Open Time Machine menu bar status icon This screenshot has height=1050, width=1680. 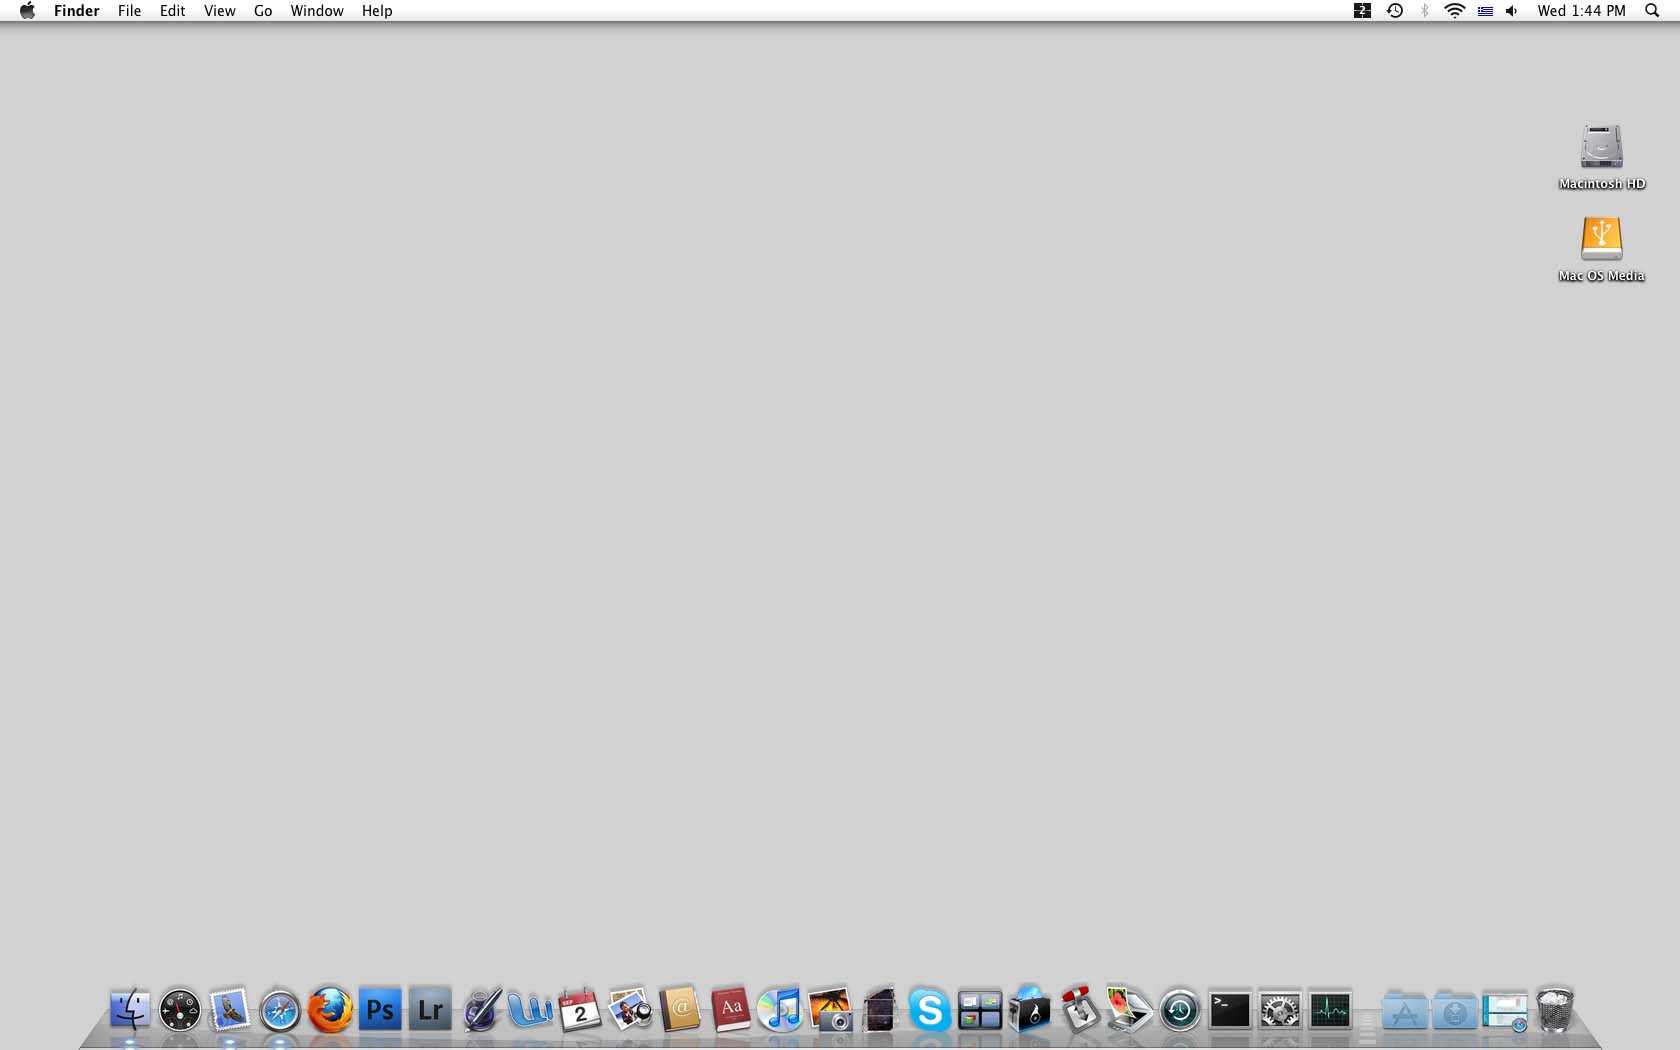click(1395, 11)
